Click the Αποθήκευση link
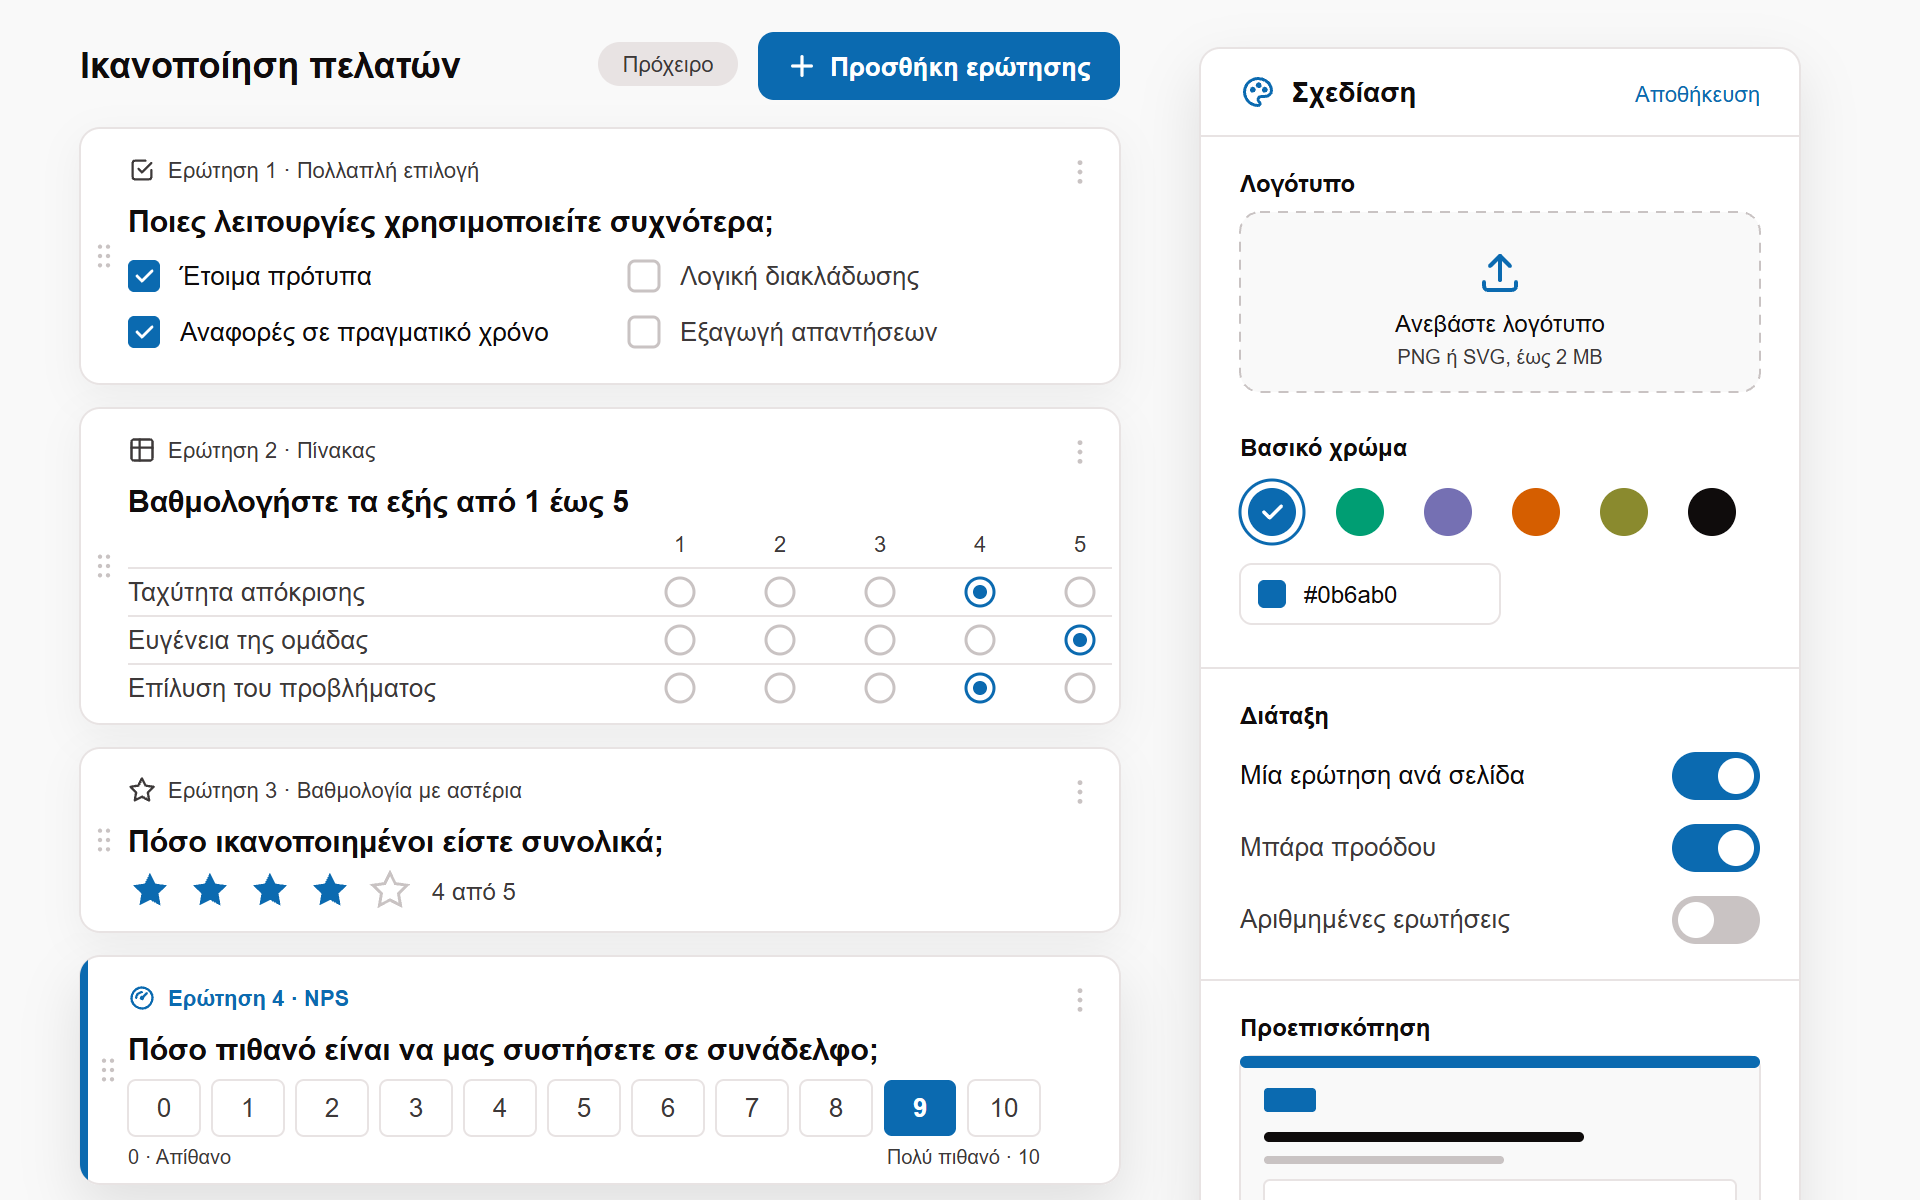 tap(1697, 94)
